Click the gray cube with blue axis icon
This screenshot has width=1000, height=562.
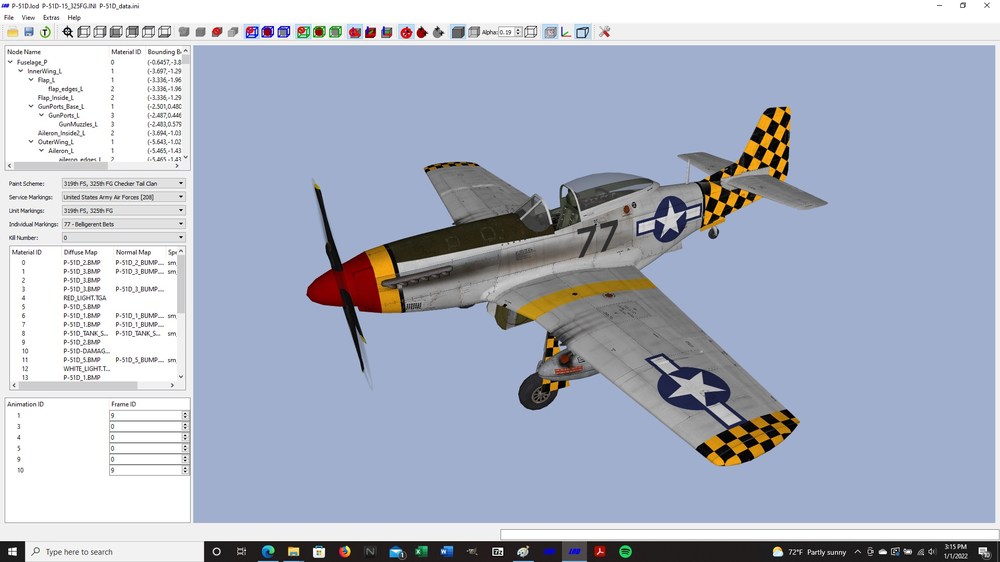(x=386, y=32)
